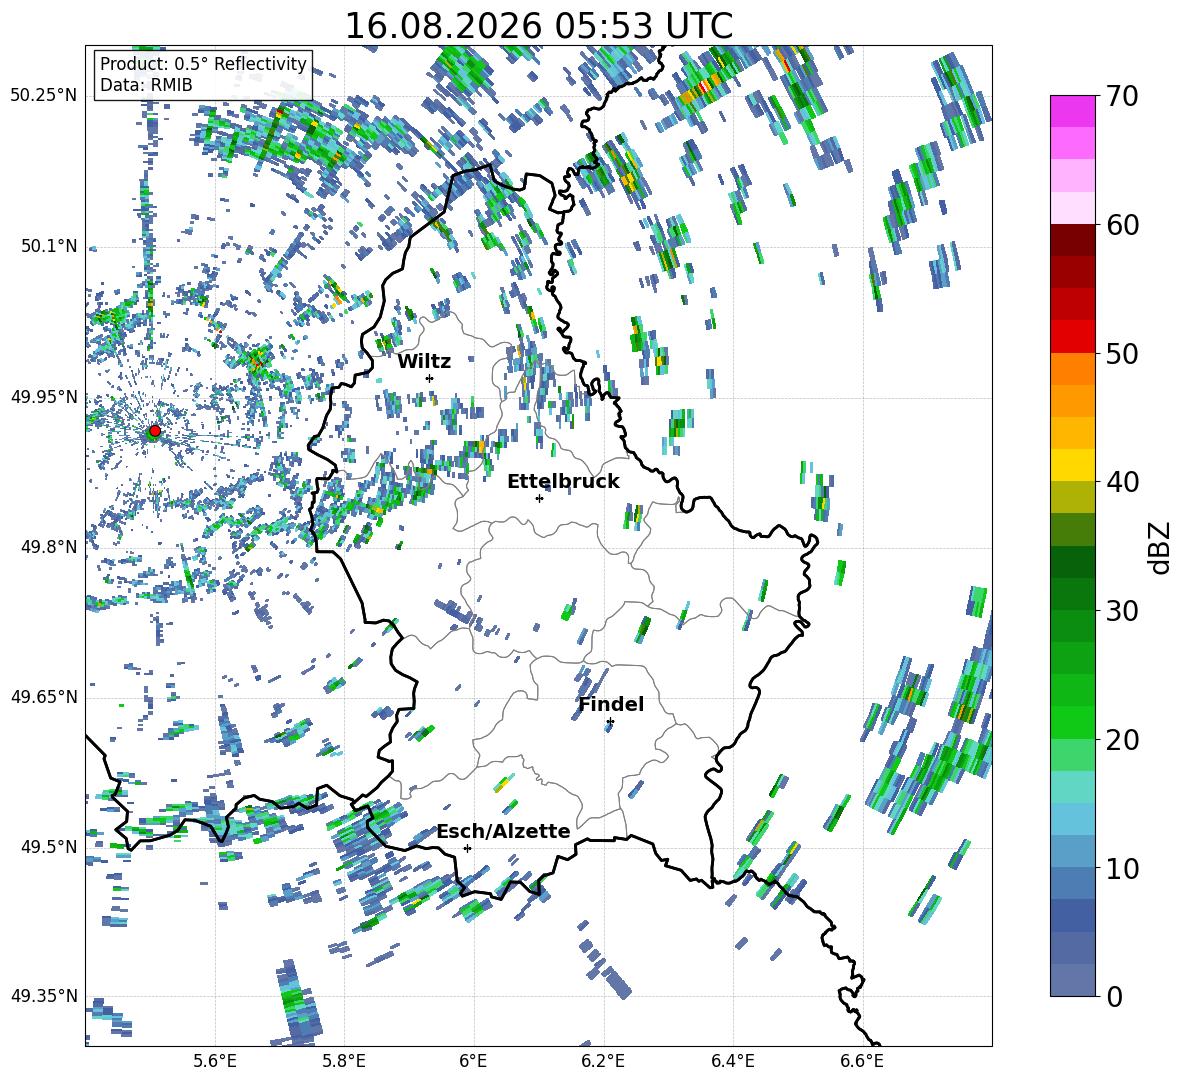Click the Wiltz station cross marker
1184x1081 pixels.
pos(430,378)
